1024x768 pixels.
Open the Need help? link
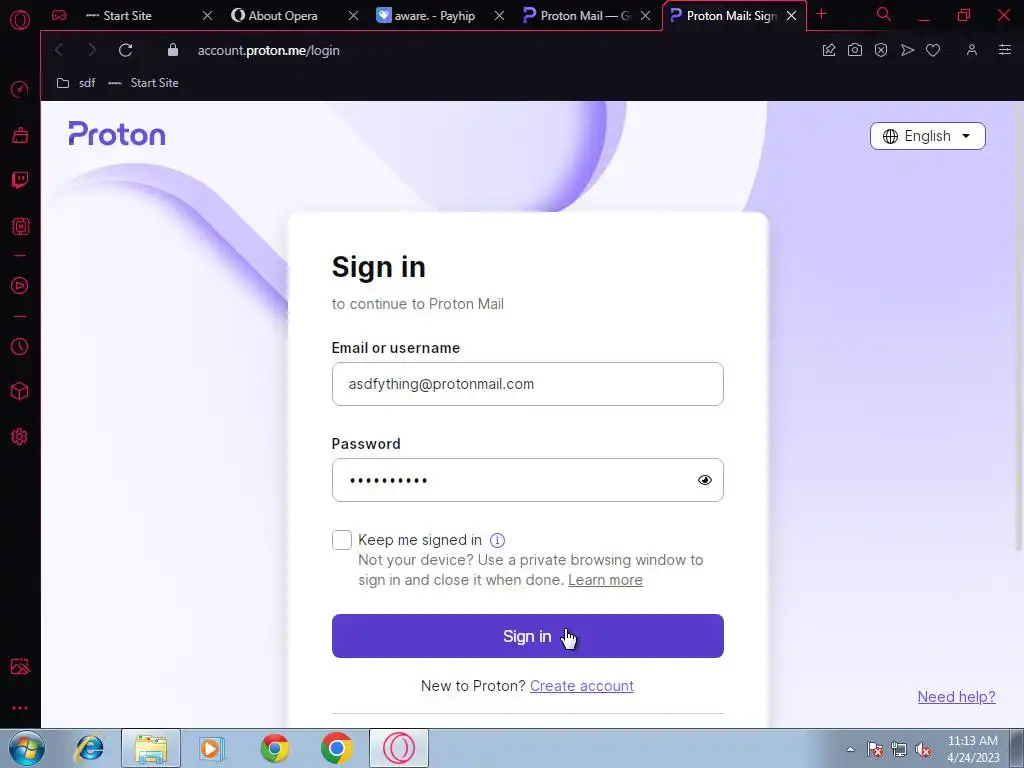[x=956, y=697]
